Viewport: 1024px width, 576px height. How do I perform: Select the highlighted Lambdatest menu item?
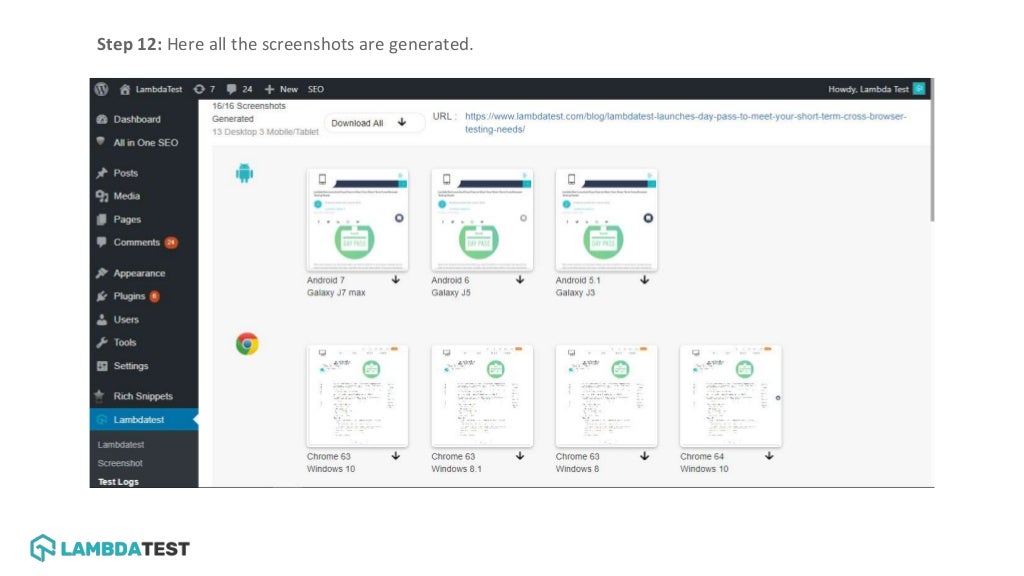click(144, 419)
